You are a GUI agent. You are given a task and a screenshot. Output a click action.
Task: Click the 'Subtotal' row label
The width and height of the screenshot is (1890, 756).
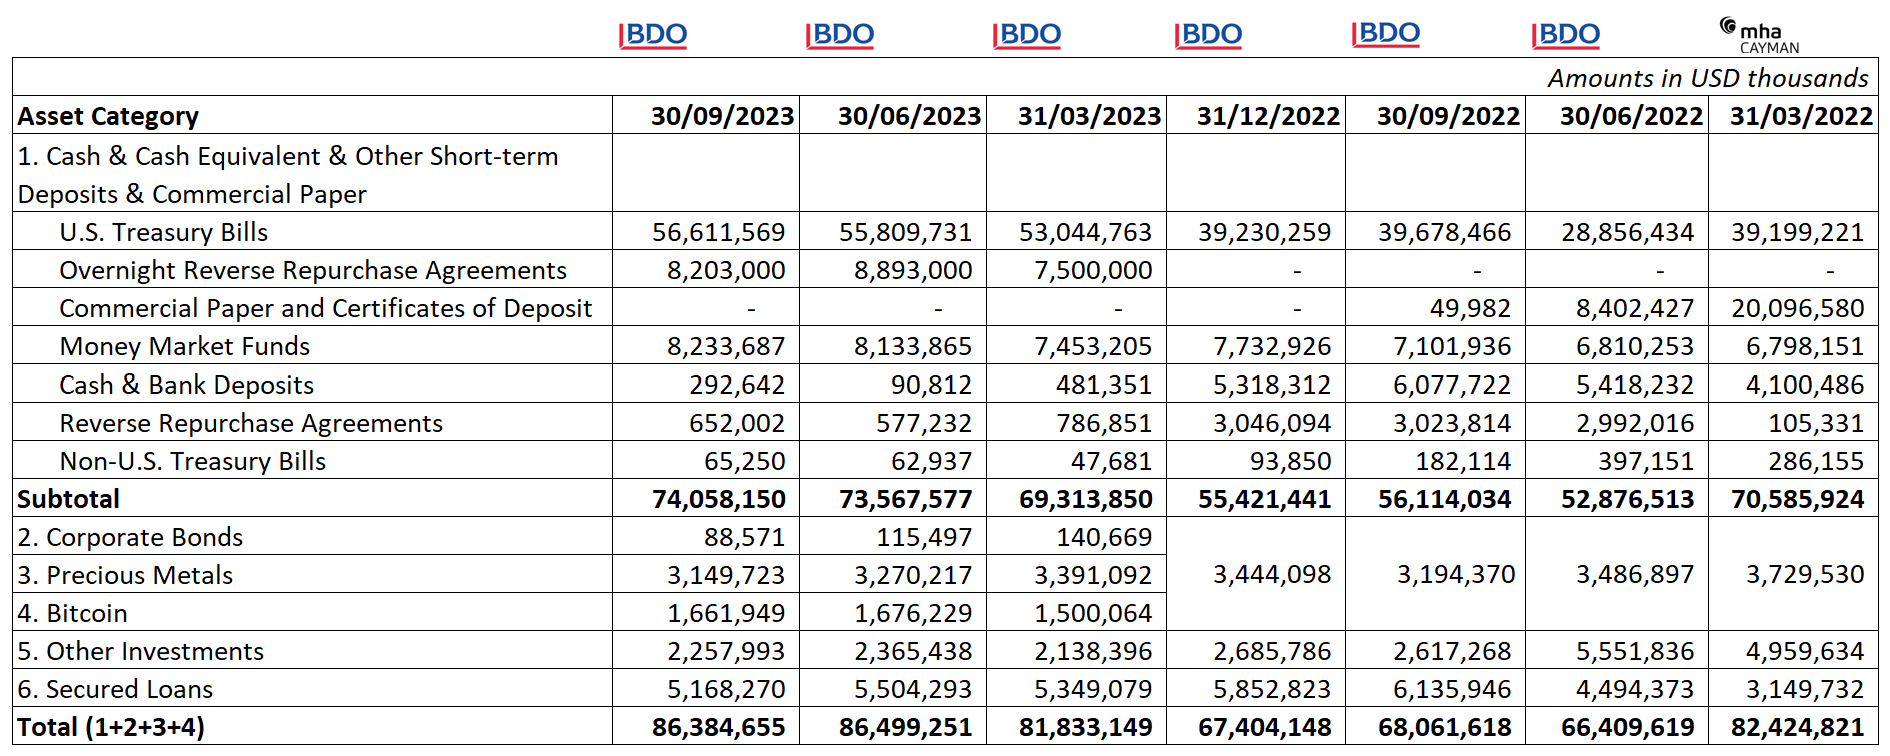[x=68, y=499]
